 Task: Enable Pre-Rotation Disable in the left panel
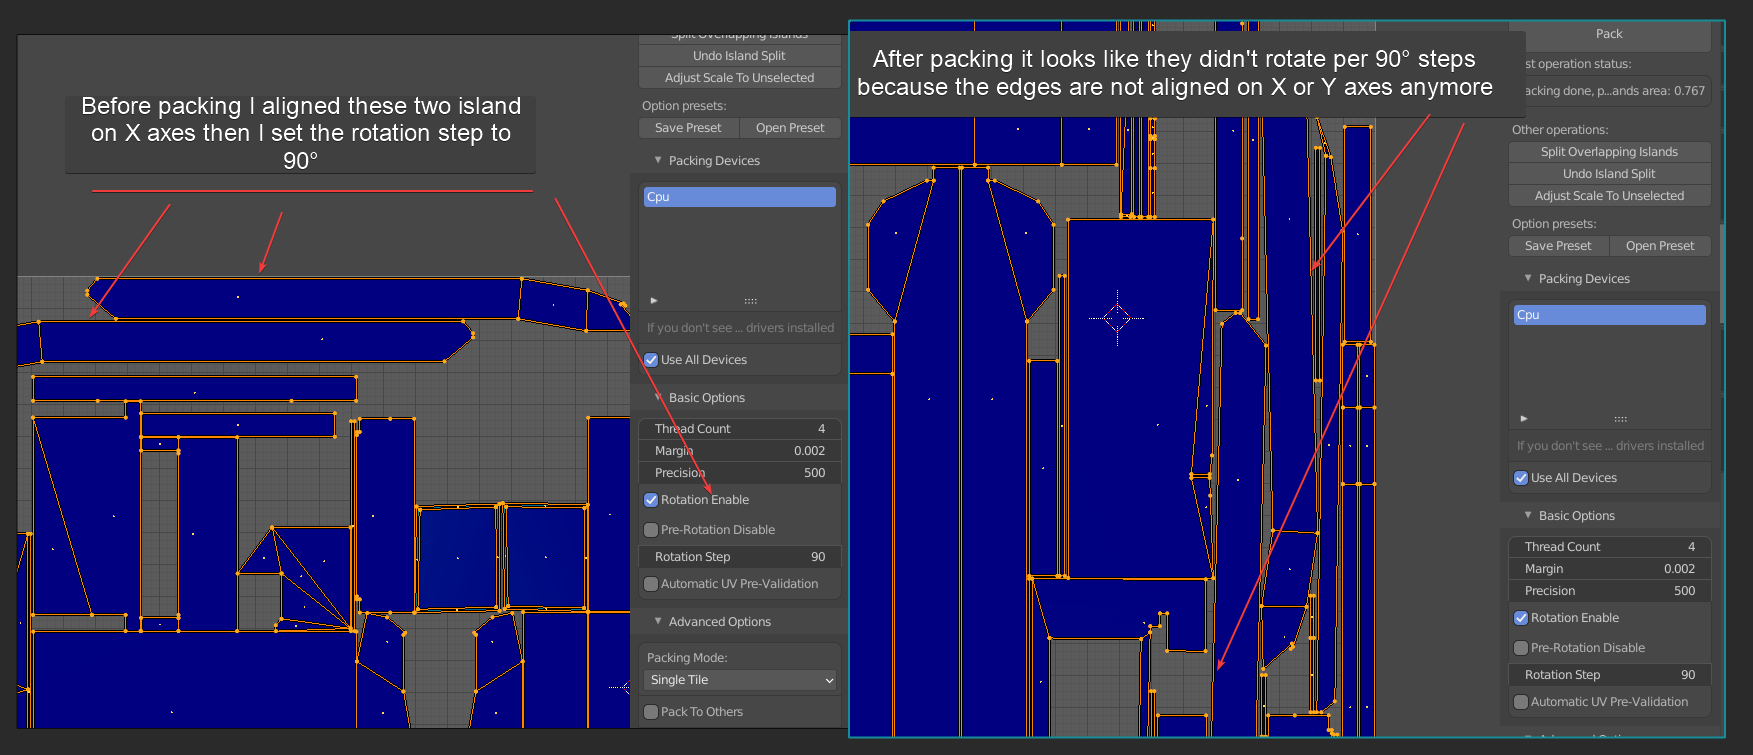click(x=651, y=530)
